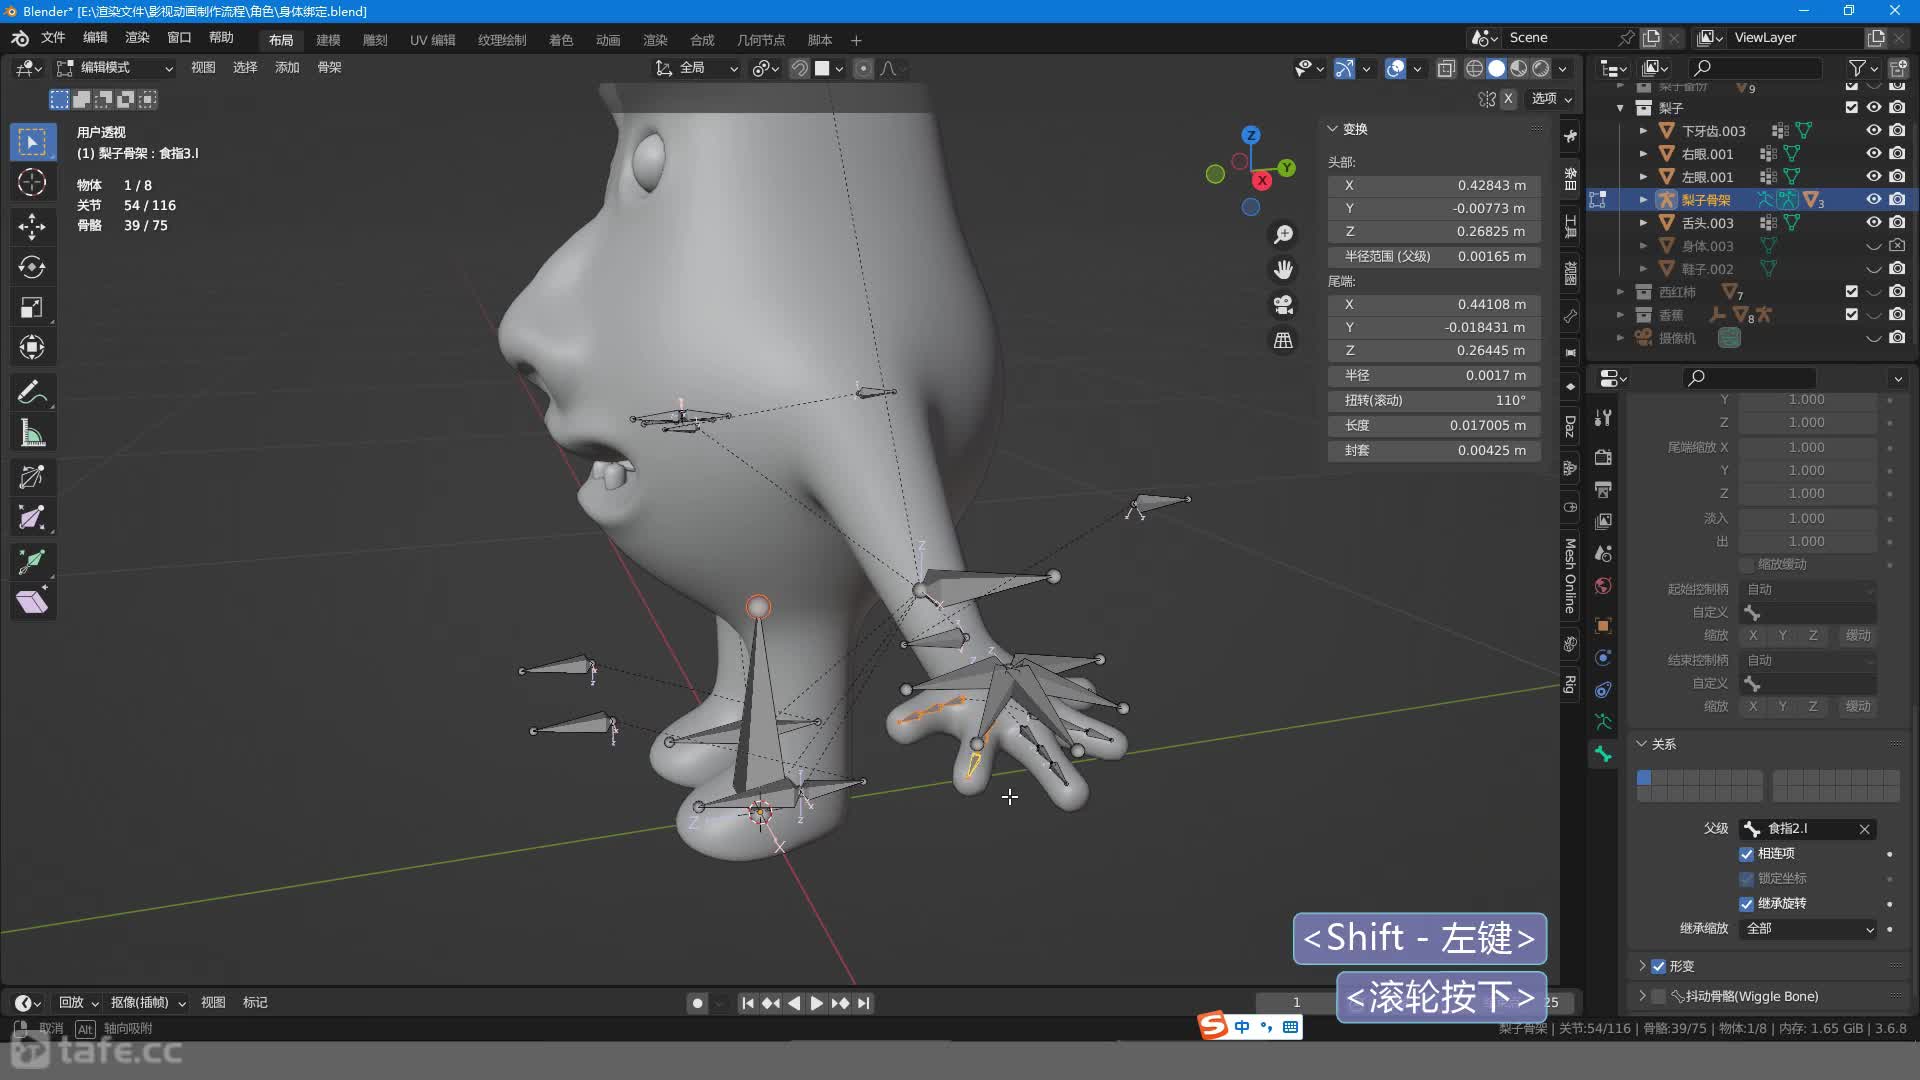This screenshot has height=1080, width=1920.
Task: Enable the 抖动骨骼 Wiggle Bone checkbox
Action: click(x=1658, y=996)
